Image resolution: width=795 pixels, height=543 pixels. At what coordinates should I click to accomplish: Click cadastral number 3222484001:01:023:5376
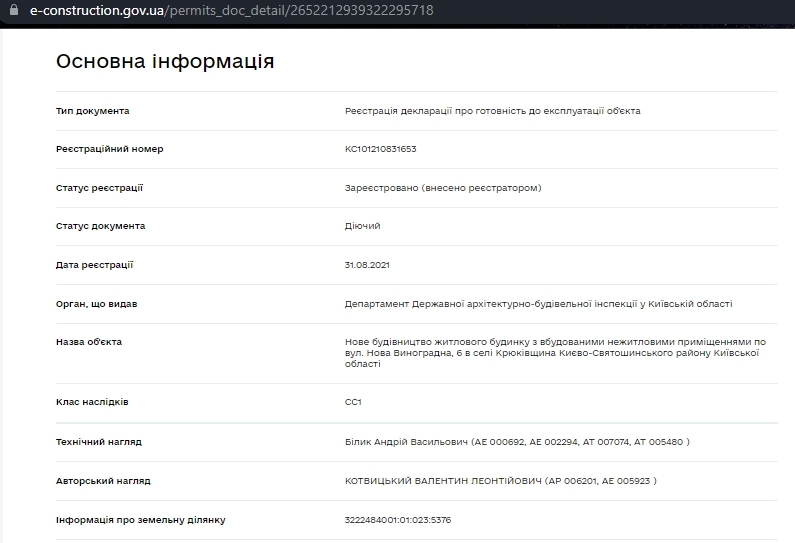click(x=398, y=520)
